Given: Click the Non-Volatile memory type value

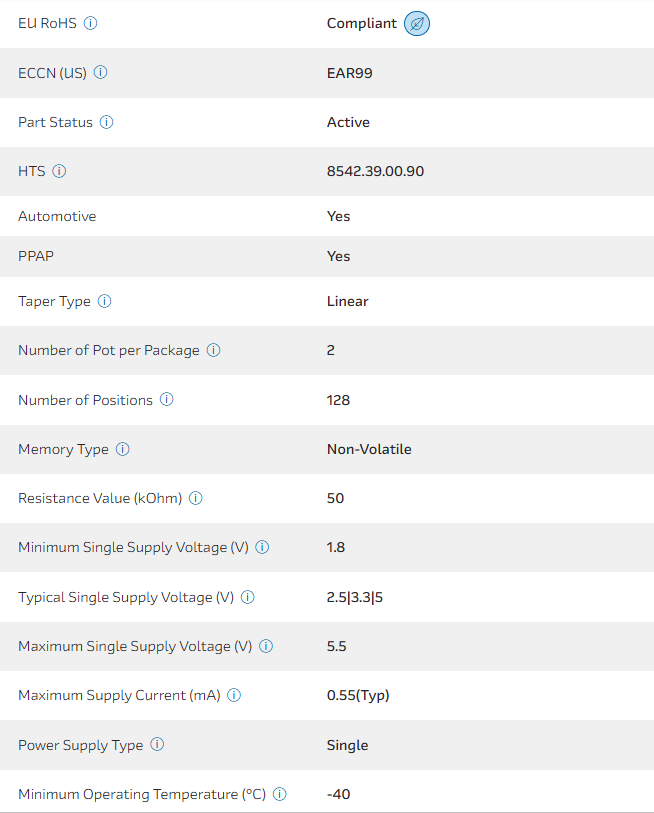Looking at the screenshot, I should [369, 449].
